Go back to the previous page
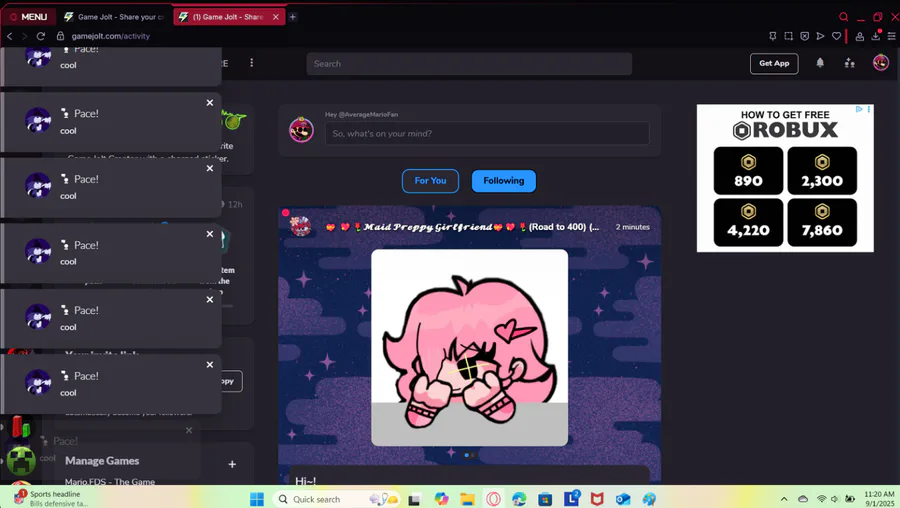Viewport: 900px width, 508px height. click(10, 36)
